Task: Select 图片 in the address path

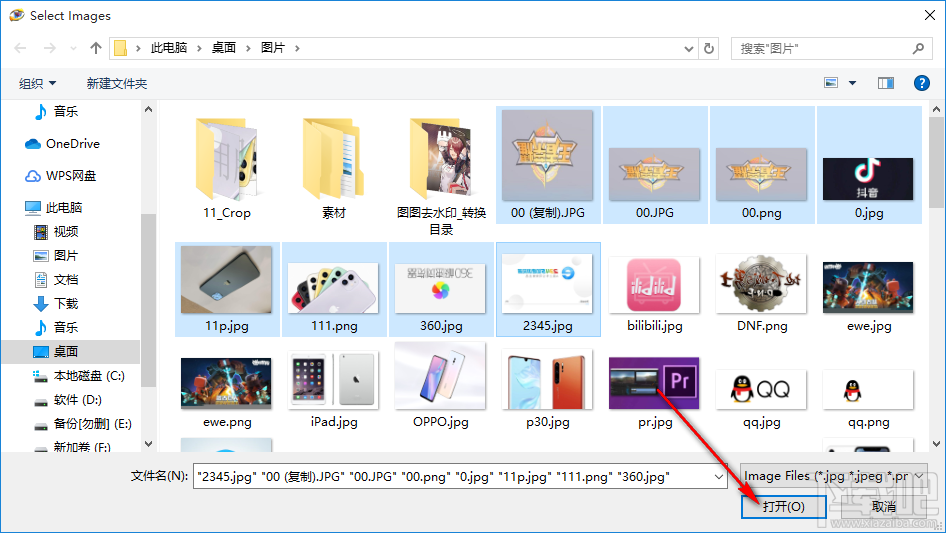Action: [273, 48]
